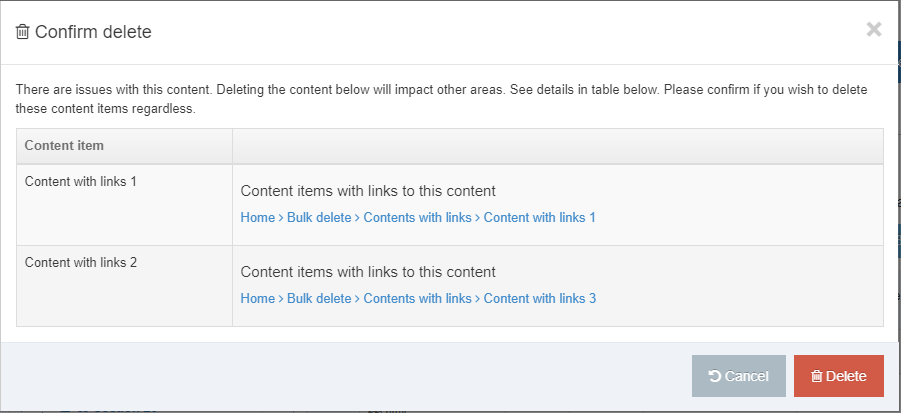Click the trash icon beside the Confirm delete title
The width and height of the screenshot is (901, 413).
[23, 32]
